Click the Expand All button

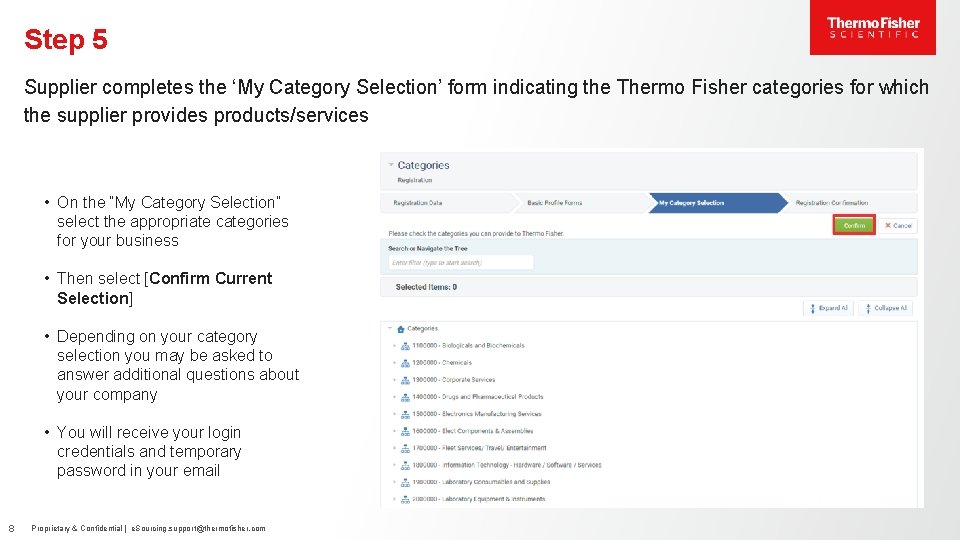[x=830, y=308]
